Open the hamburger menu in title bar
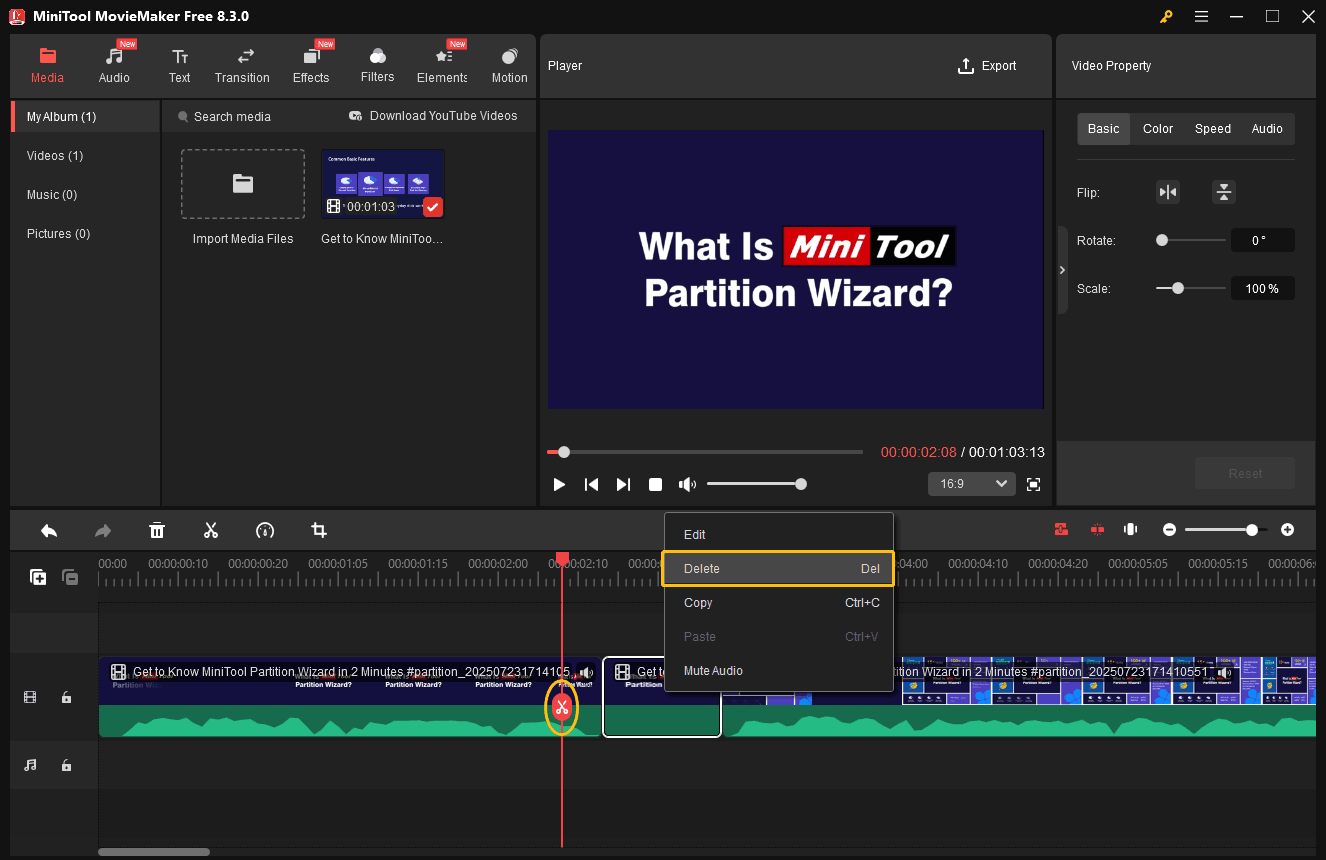This screenshot has height=860, width=1326. pos(1201,16)
